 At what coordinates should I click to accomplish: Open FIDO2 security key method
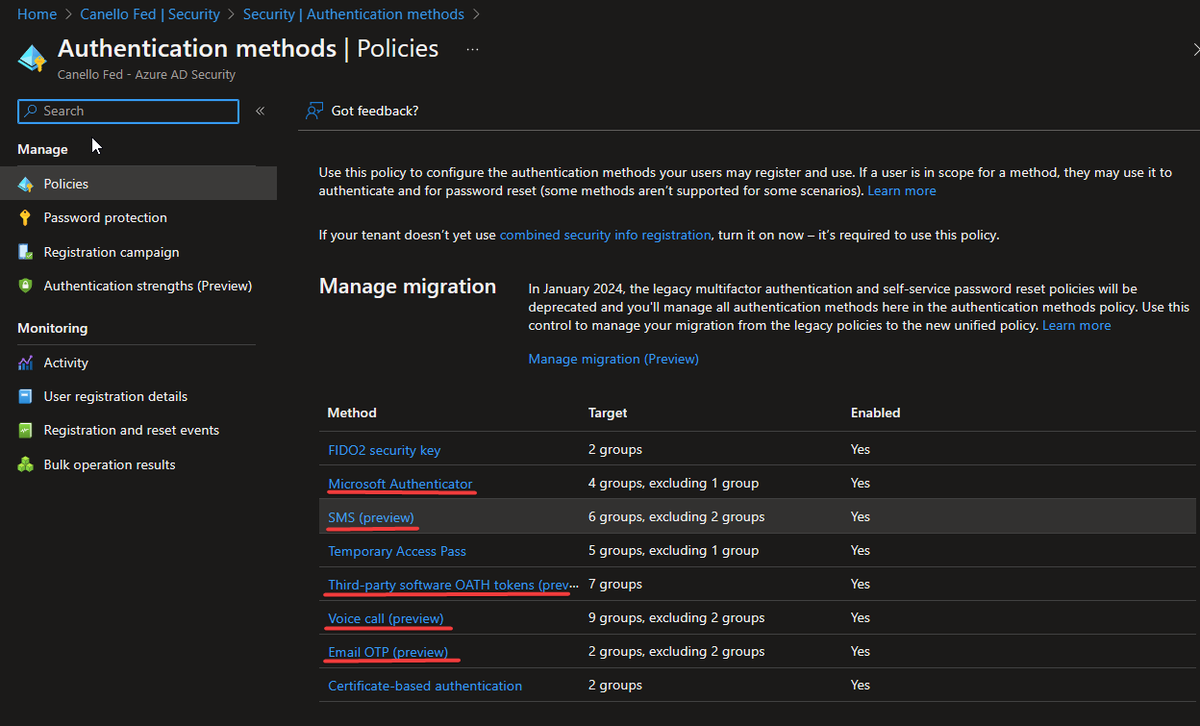pos(384,450)
